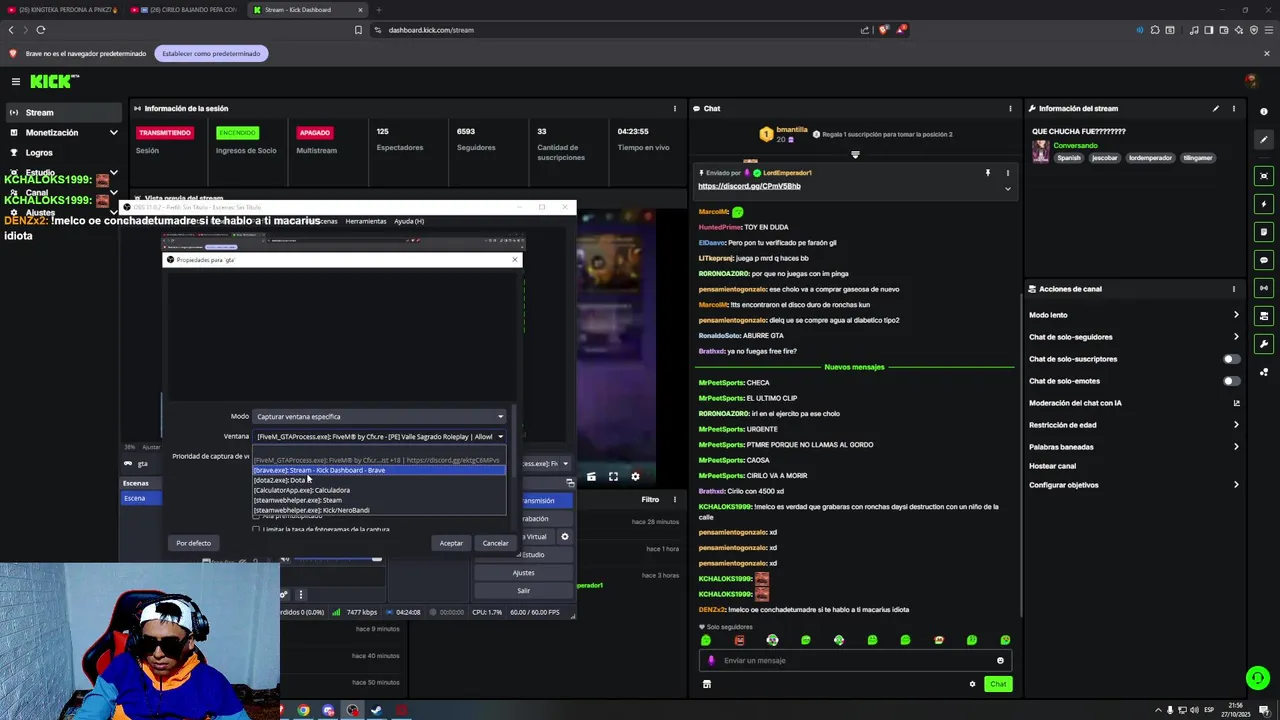Open Moderación del chat con IA

click(x=1134, y=403)
